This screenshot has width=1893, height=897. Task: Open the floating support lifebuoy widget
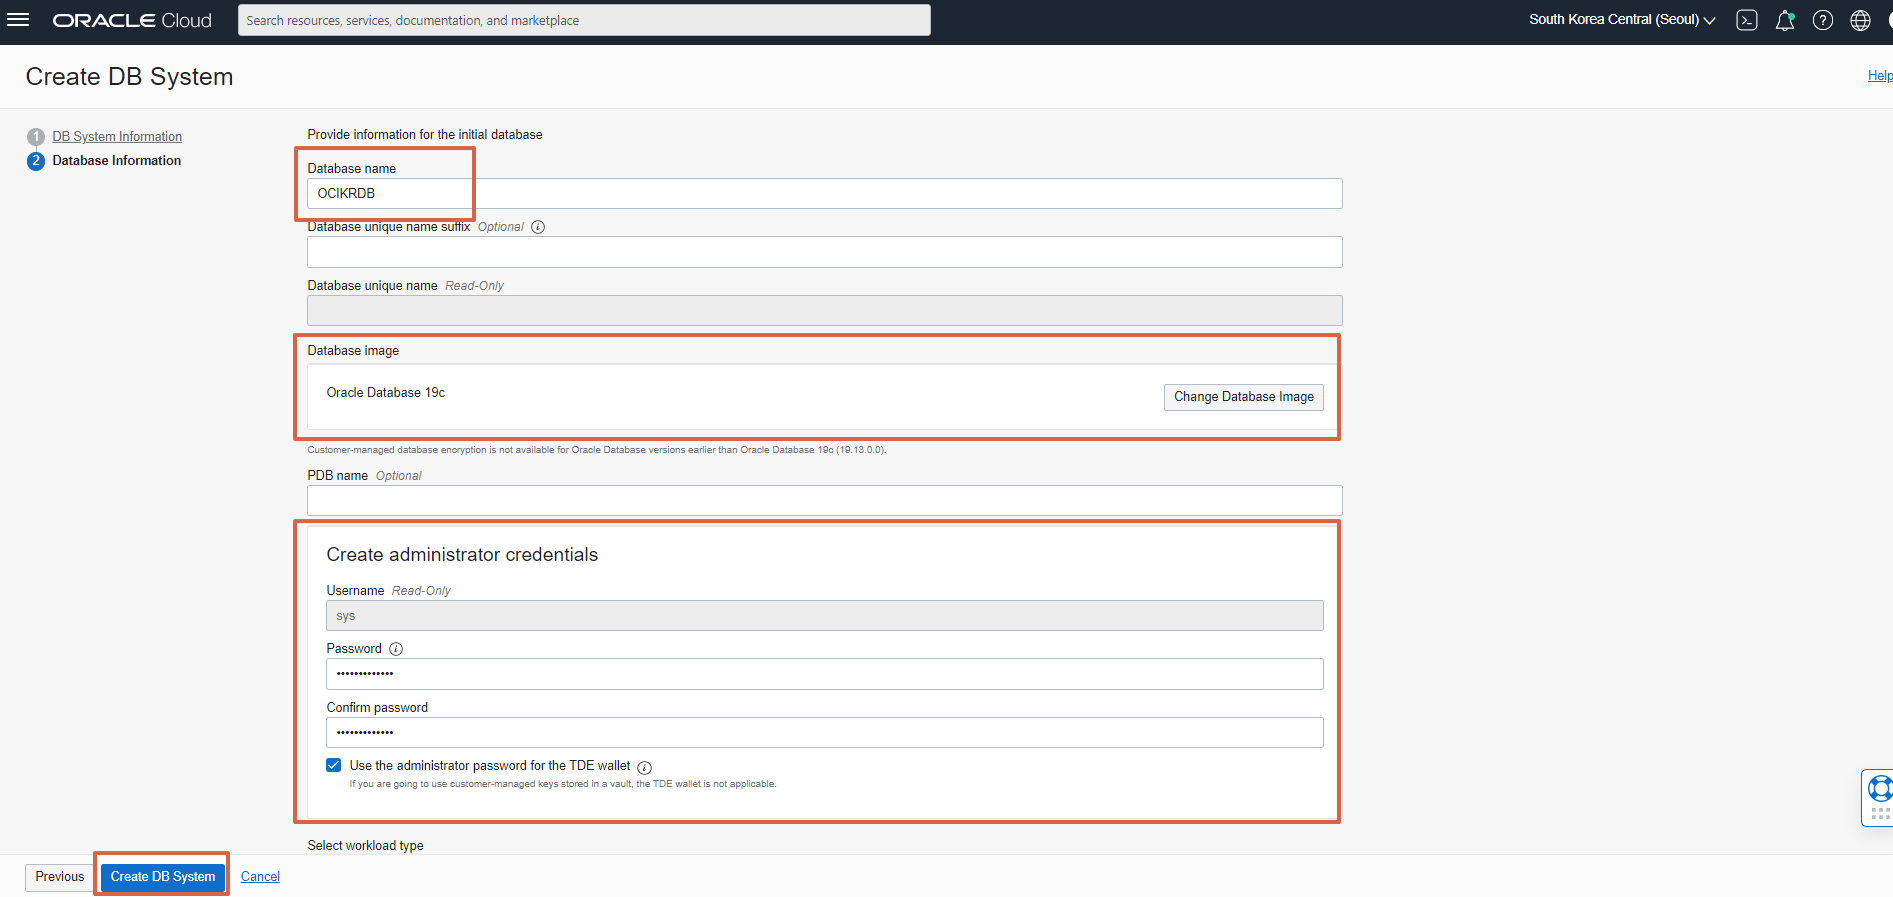coord(1878,797)
